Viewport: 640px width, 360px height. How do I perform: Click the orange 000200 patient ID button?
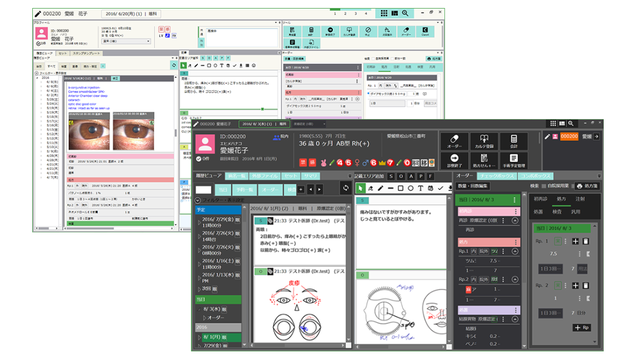(x=569, y=136)
